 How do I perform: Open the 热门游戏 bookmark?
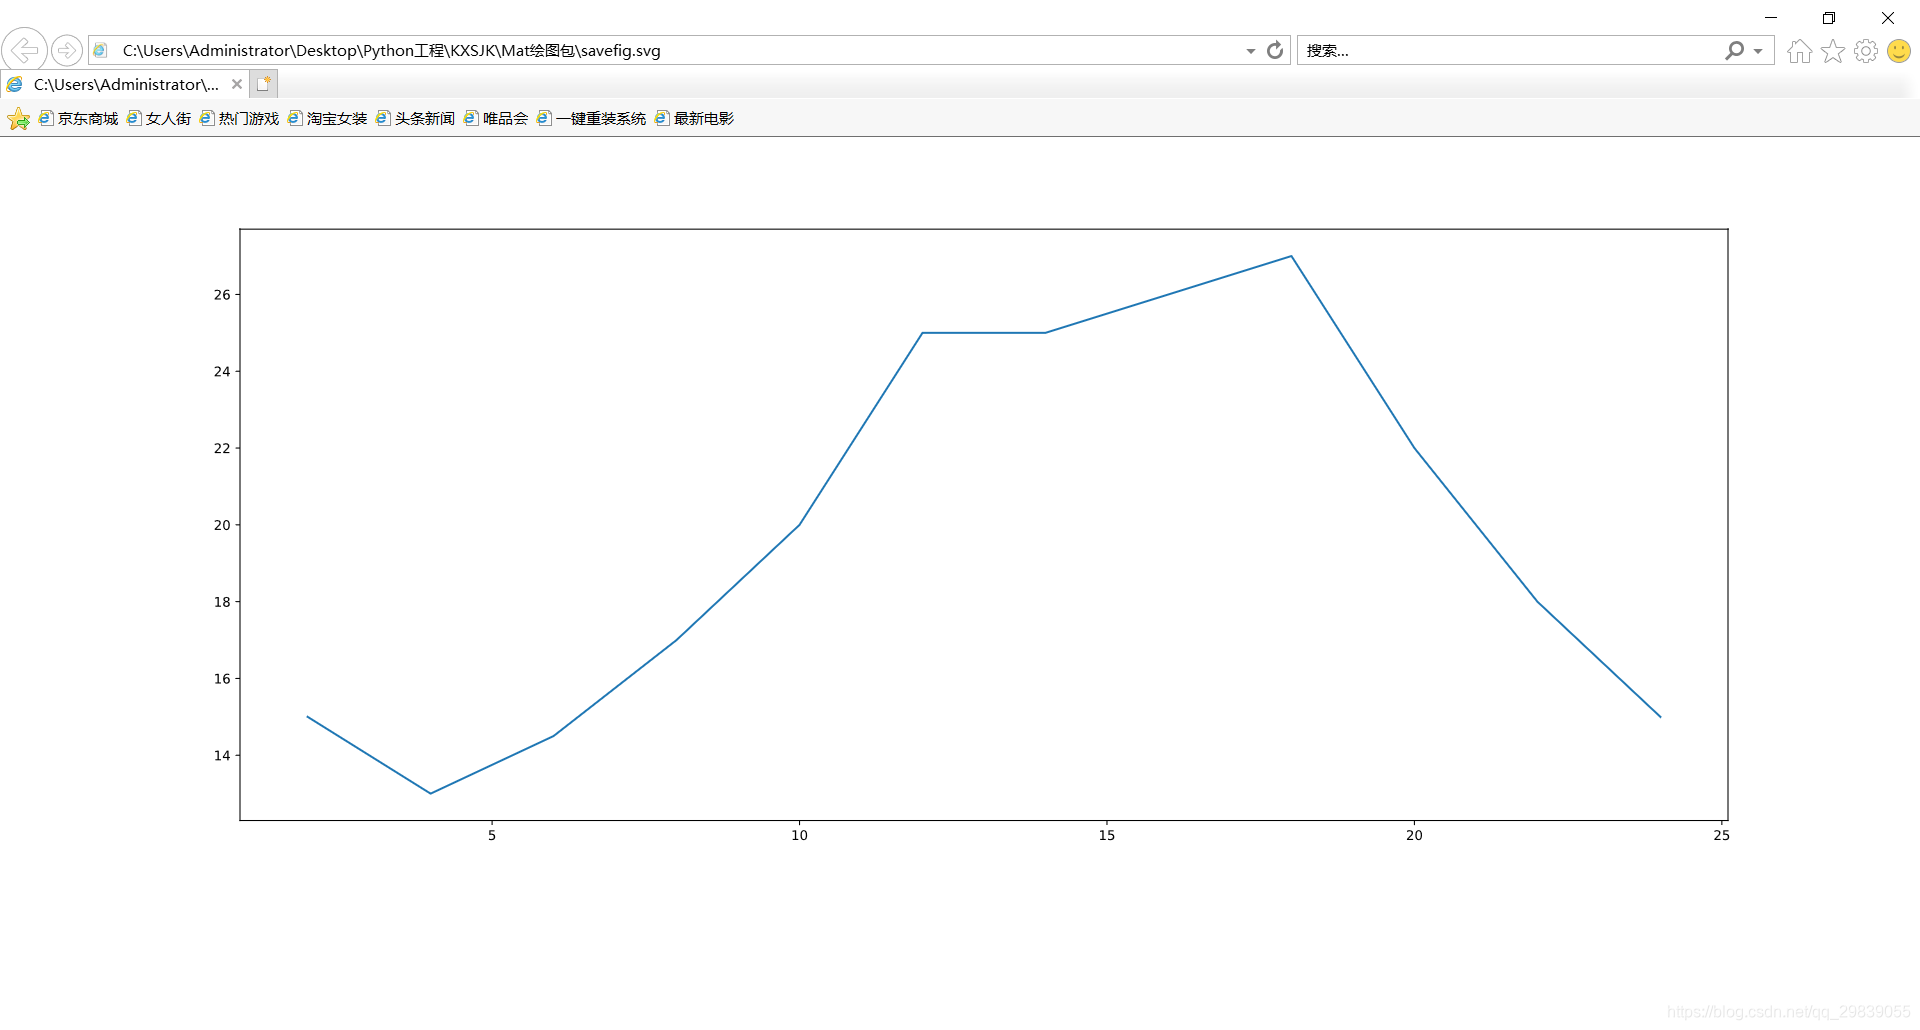coord(240,119)
